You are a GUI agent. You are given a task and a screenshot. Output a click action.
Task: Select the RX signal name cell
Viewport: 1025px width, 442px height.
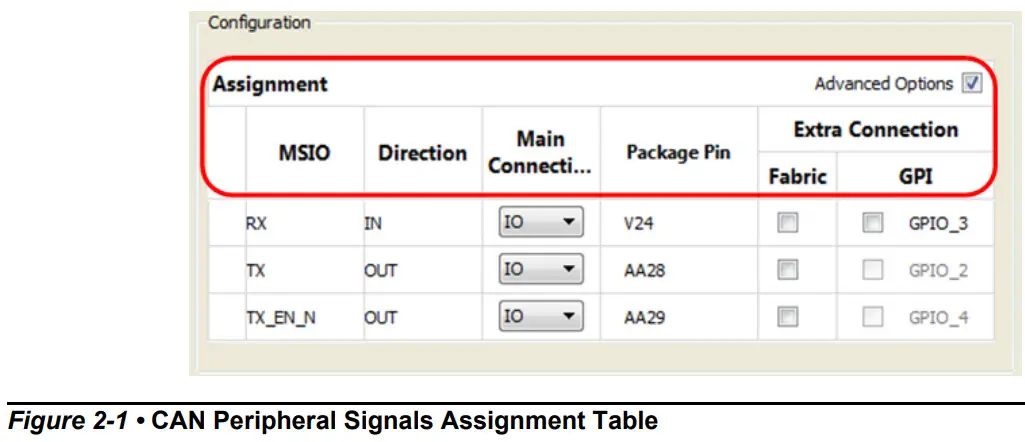[x=256, y=224]
